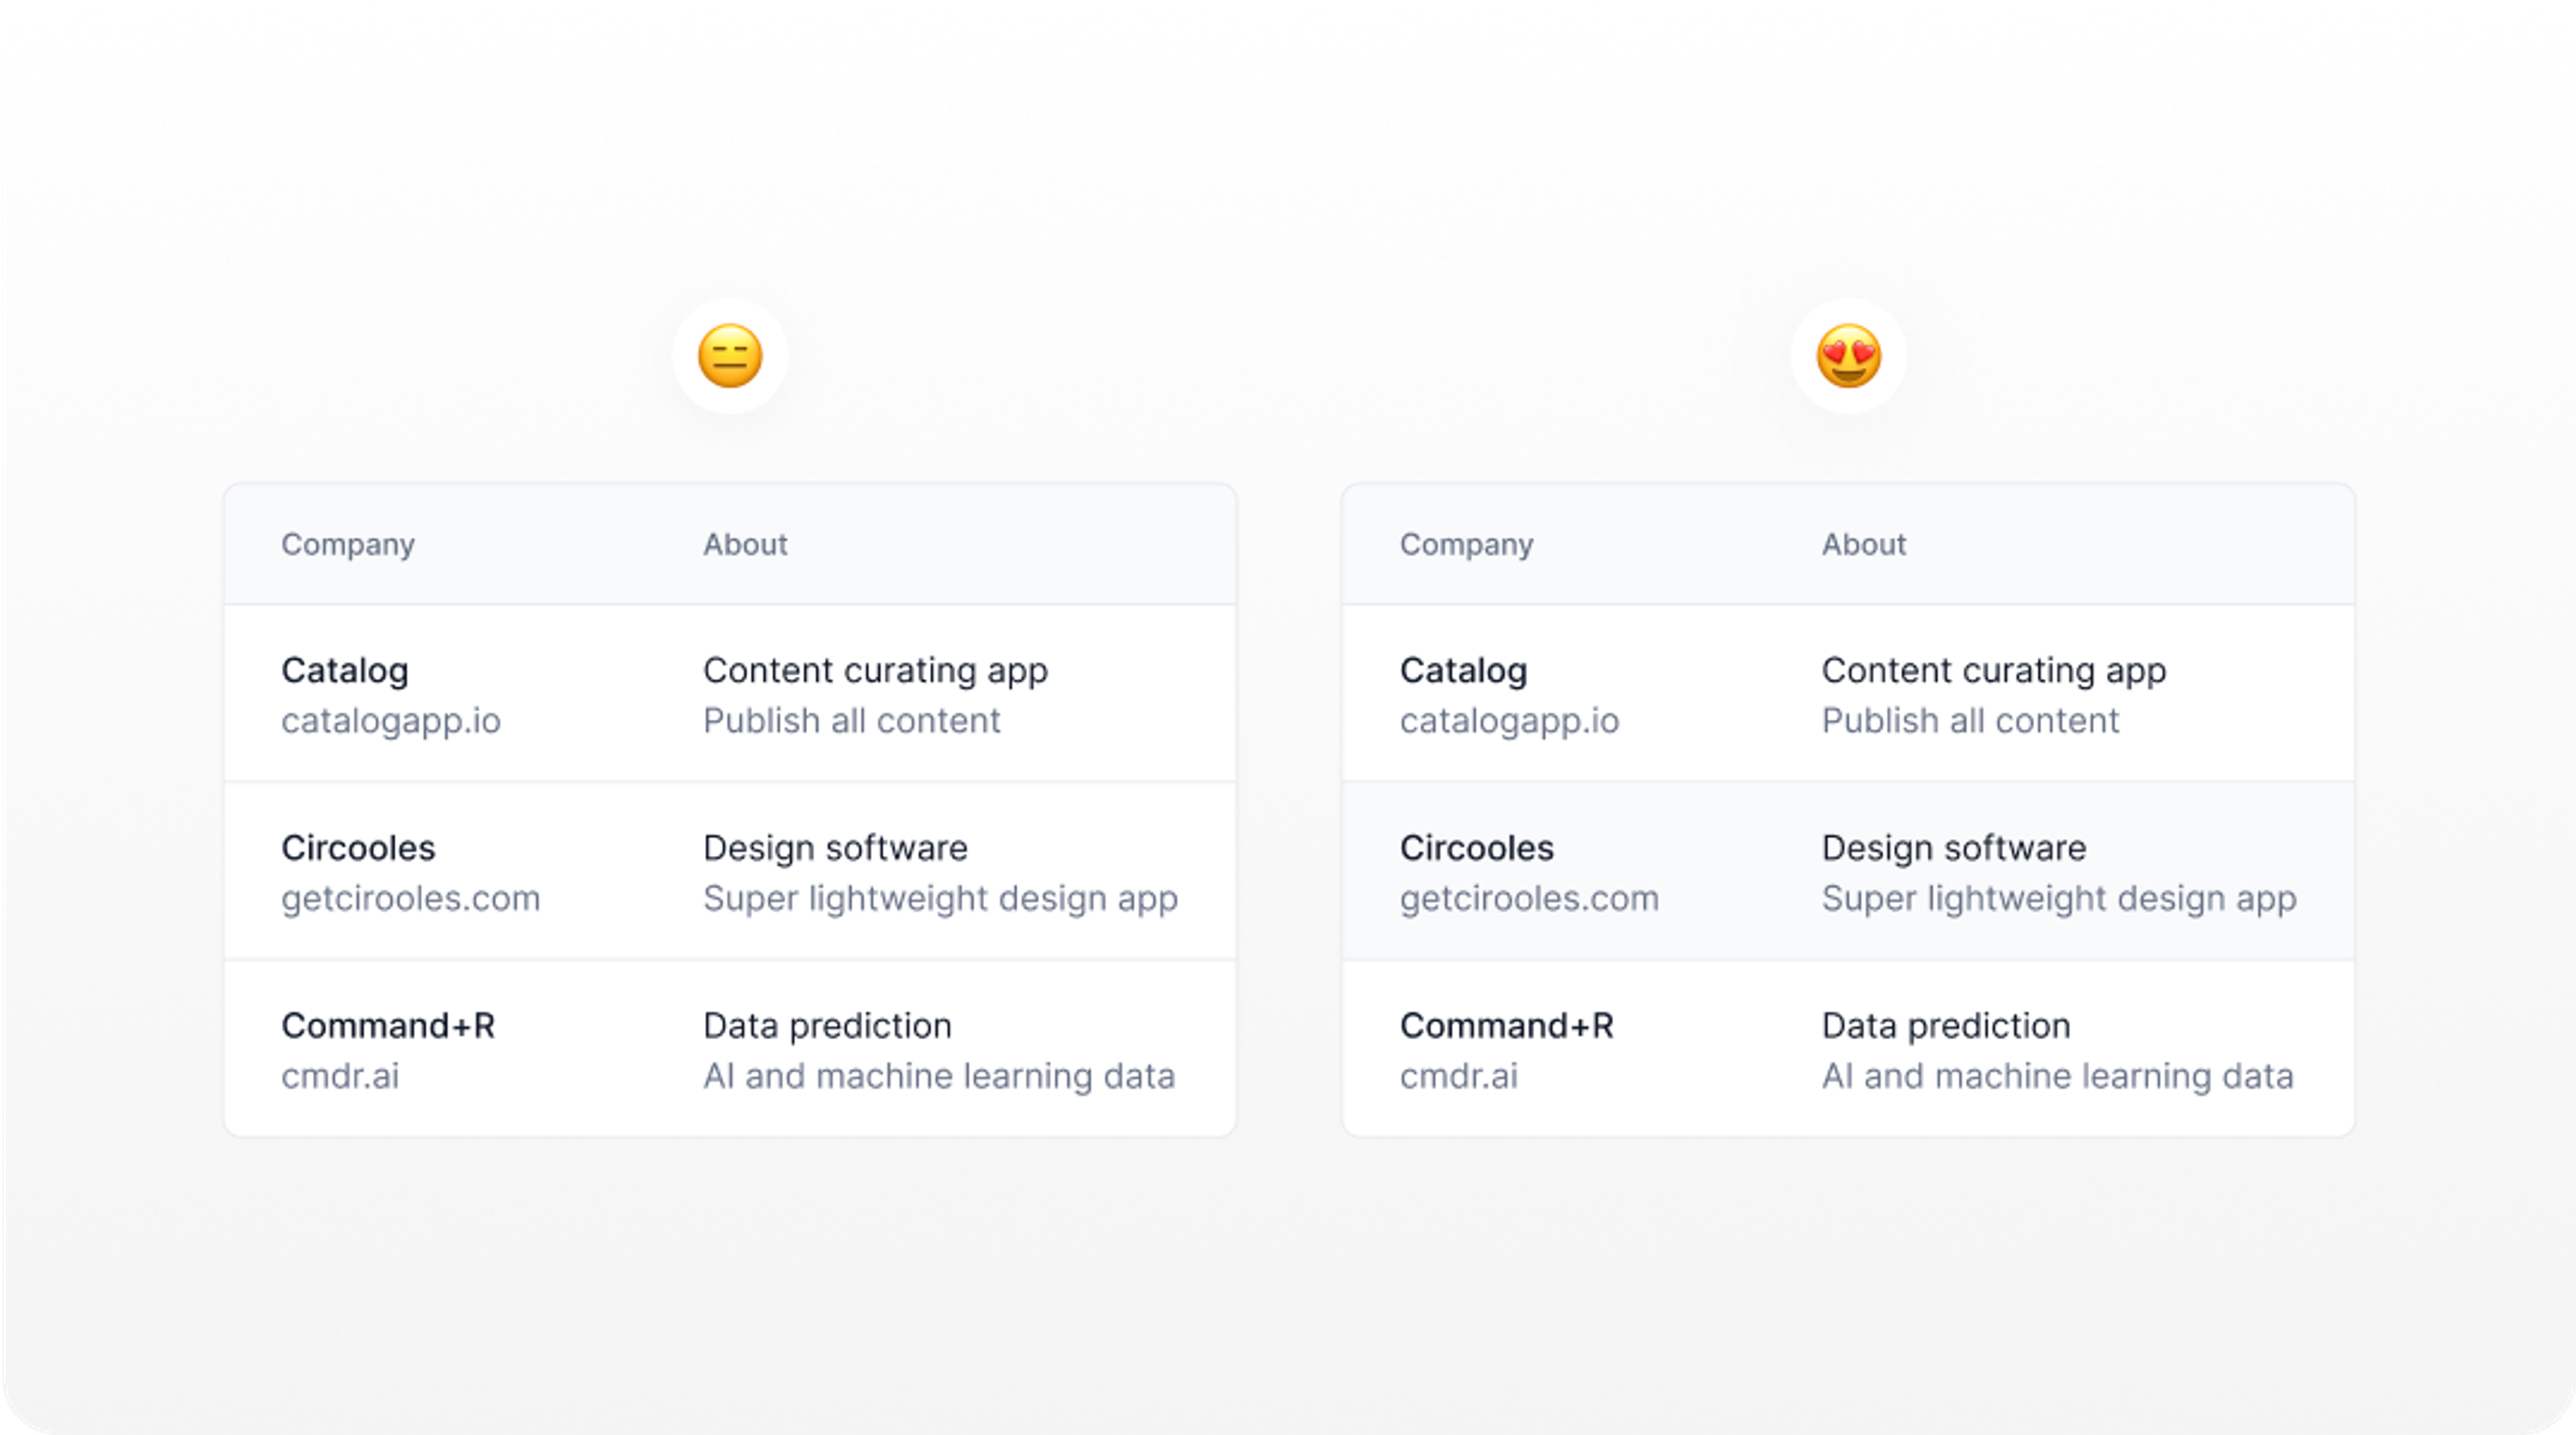
Task: Select the About header in left table
Action: pos(745,544)
